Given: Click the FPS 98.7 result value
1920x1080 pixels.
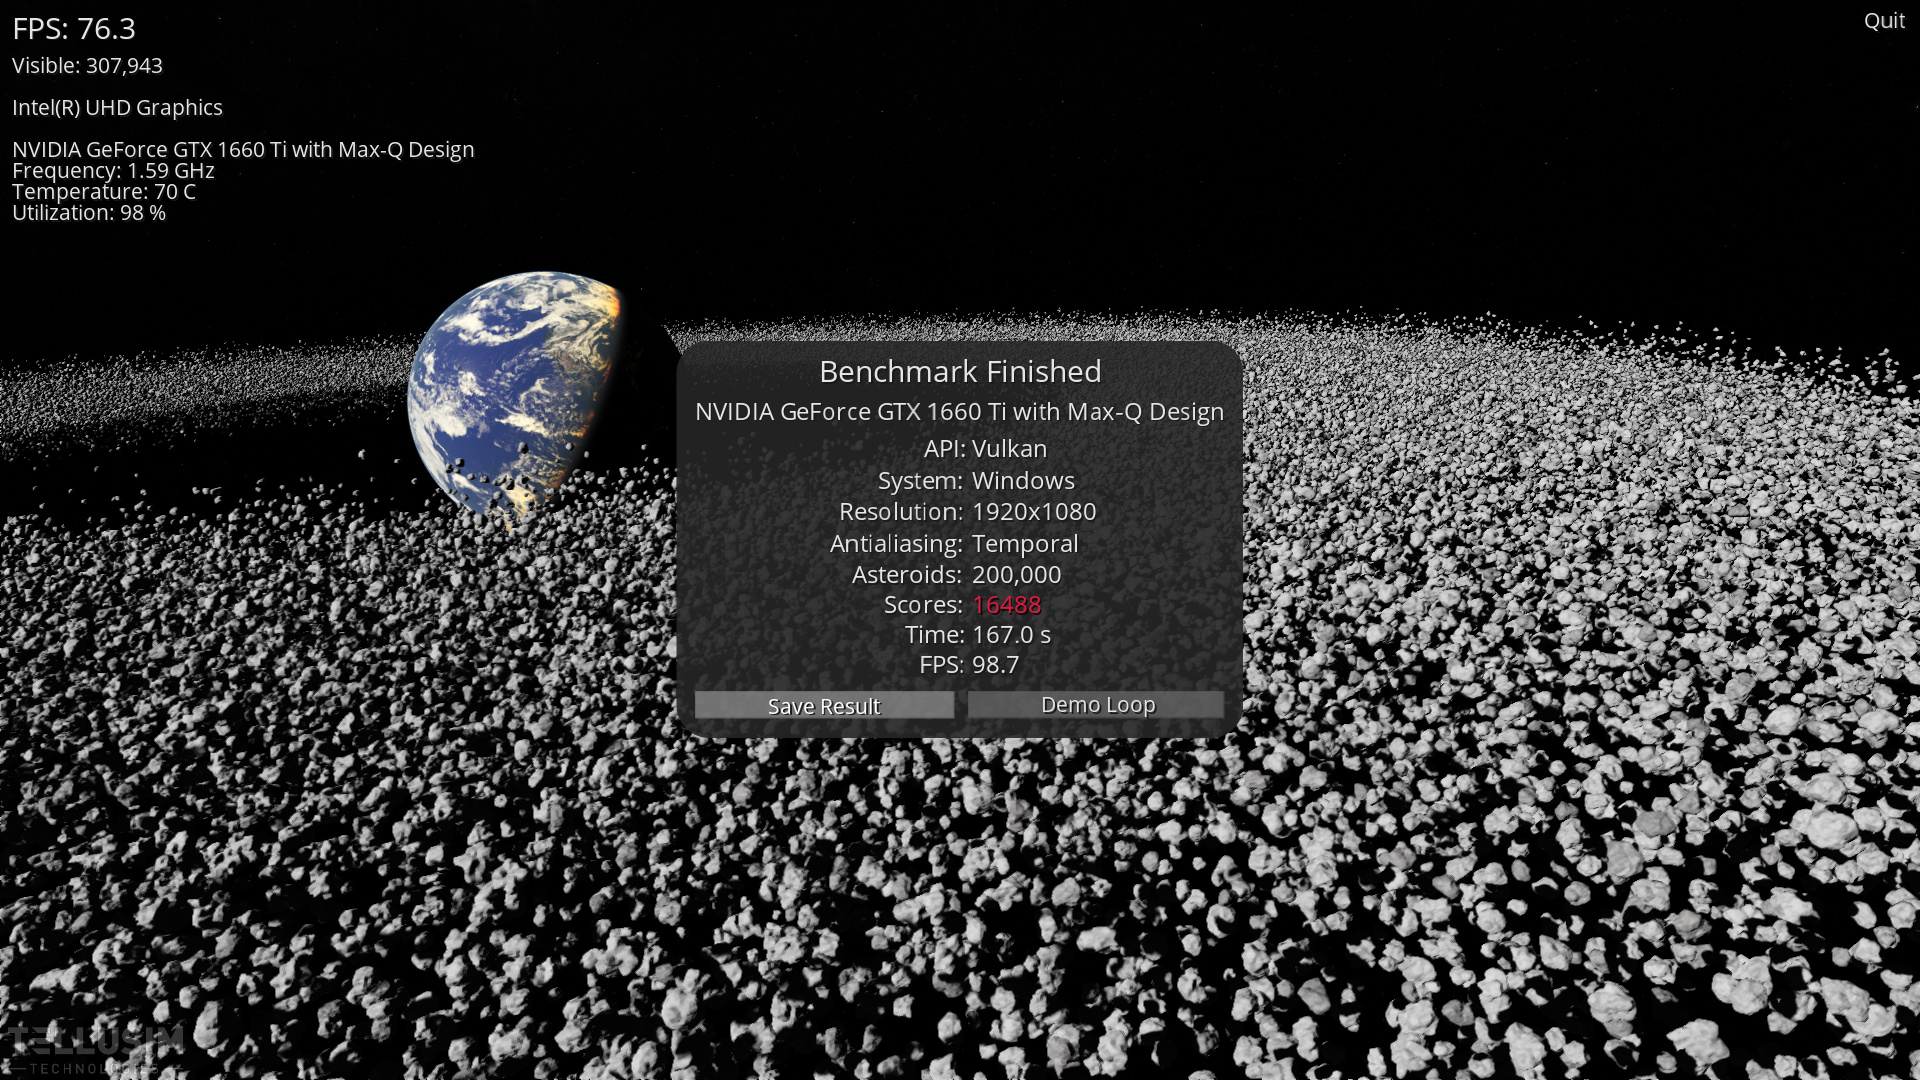Looking at the screenshot, I should (x=995, y=665).
